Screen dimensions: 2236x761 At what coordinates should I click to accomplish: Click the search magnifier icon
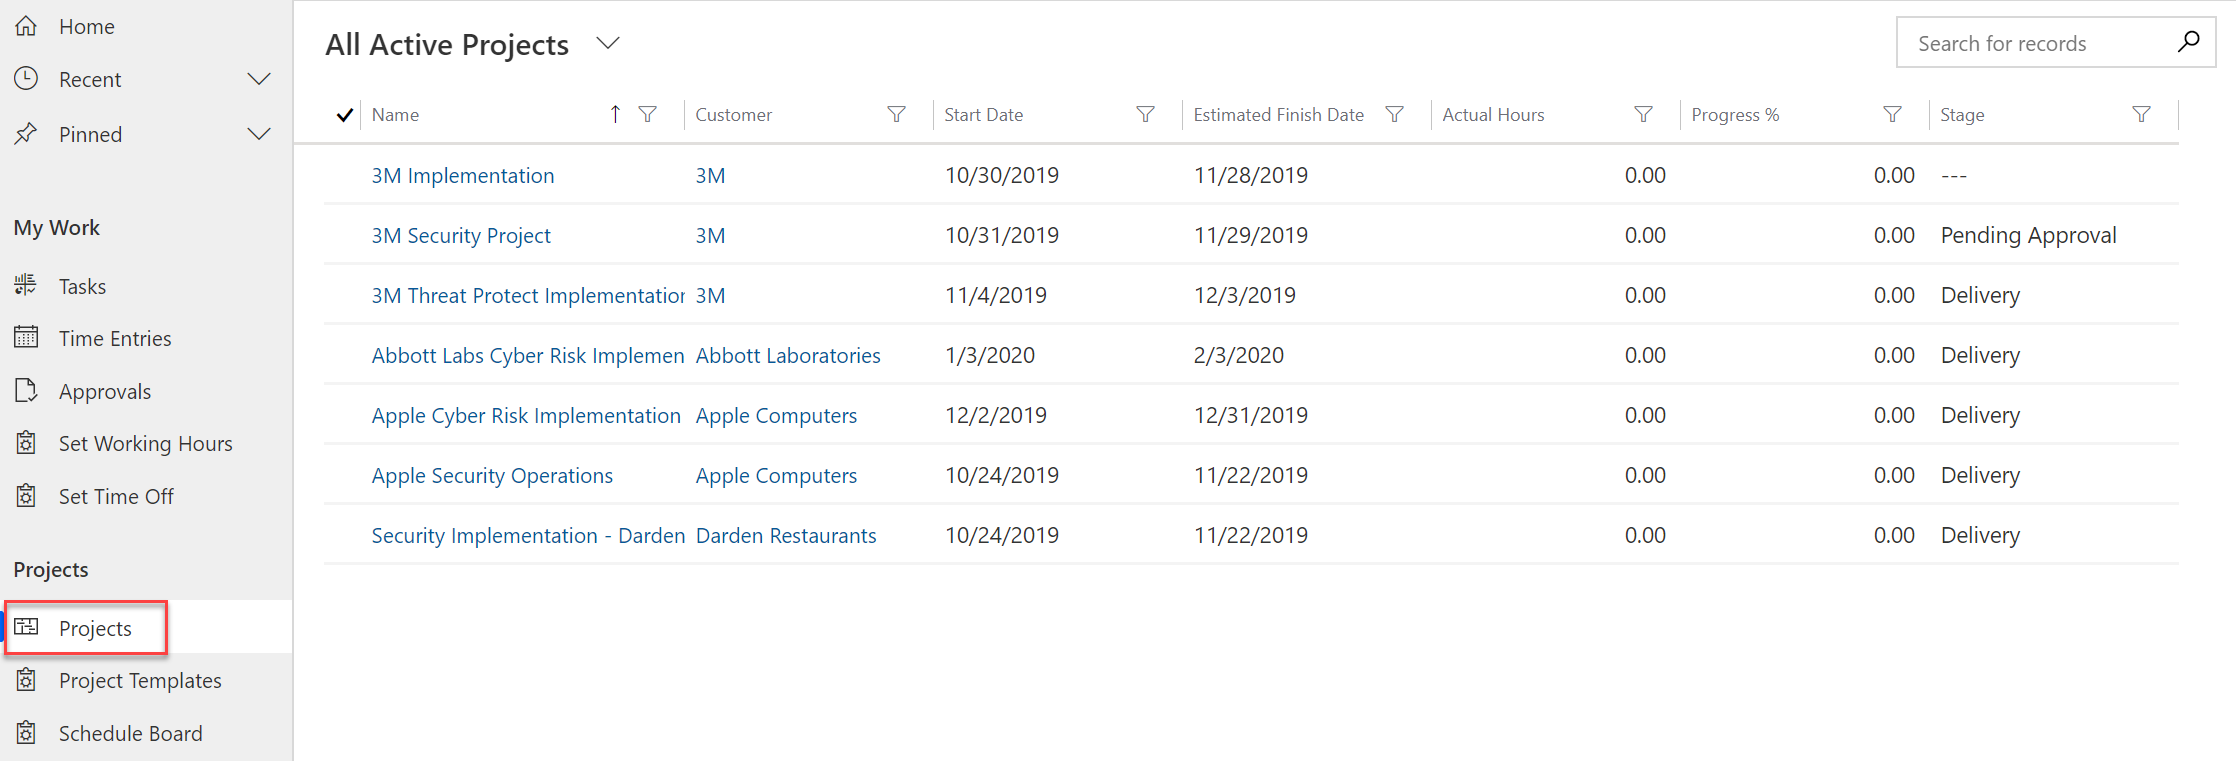[2188, 42]
